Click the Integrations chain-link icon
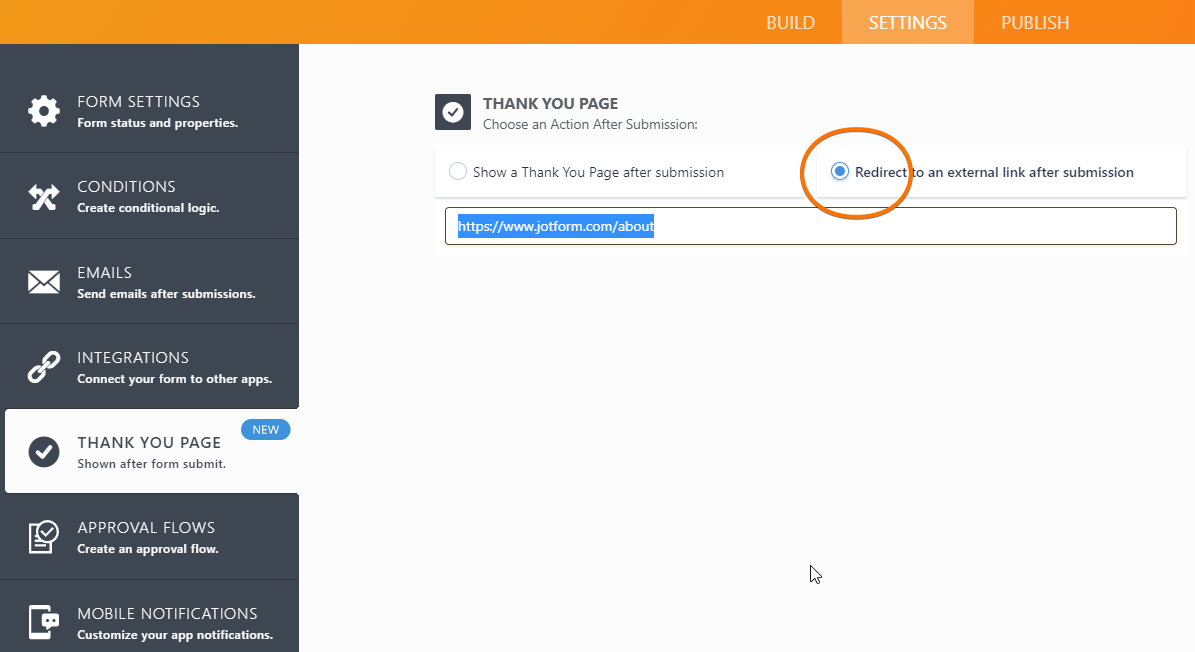 click(x=43, y=367)
